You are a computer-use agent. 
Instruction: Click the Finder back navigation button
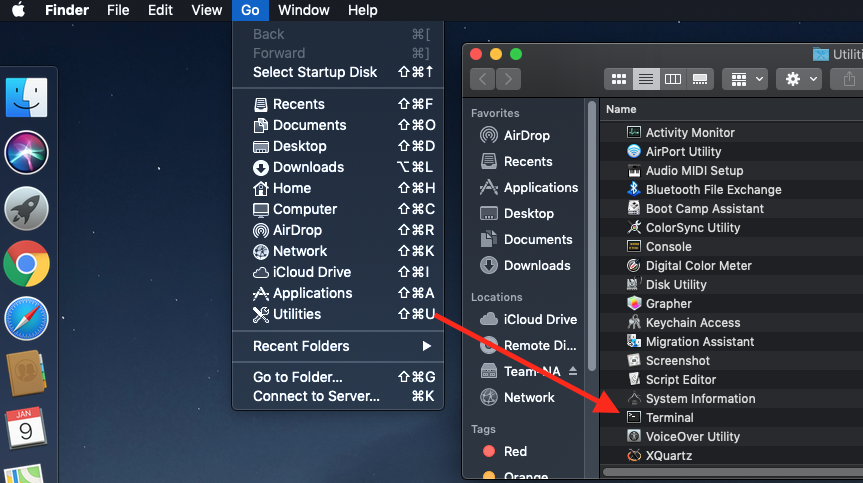point(483,79)
